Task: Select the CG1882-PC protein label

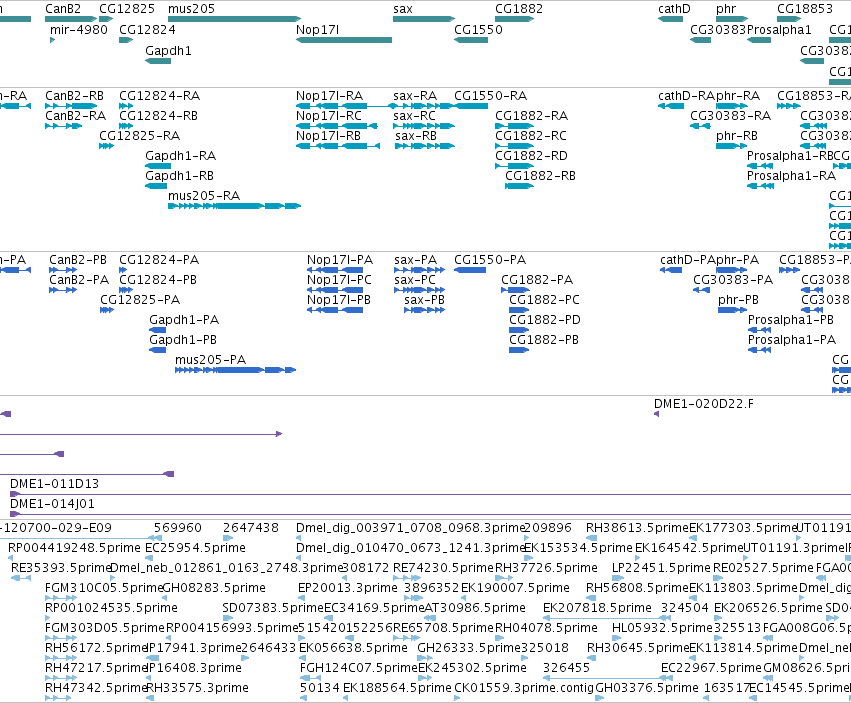Action: pos(544,300)
